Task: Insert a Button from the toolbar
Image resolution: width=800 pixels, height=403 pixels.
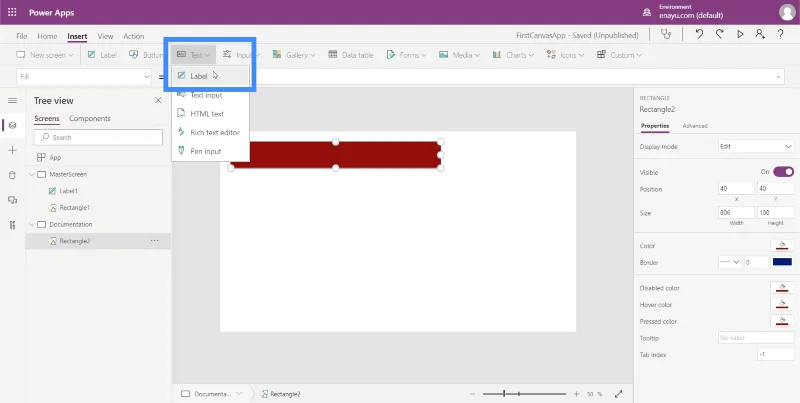Action: point(146,55)
